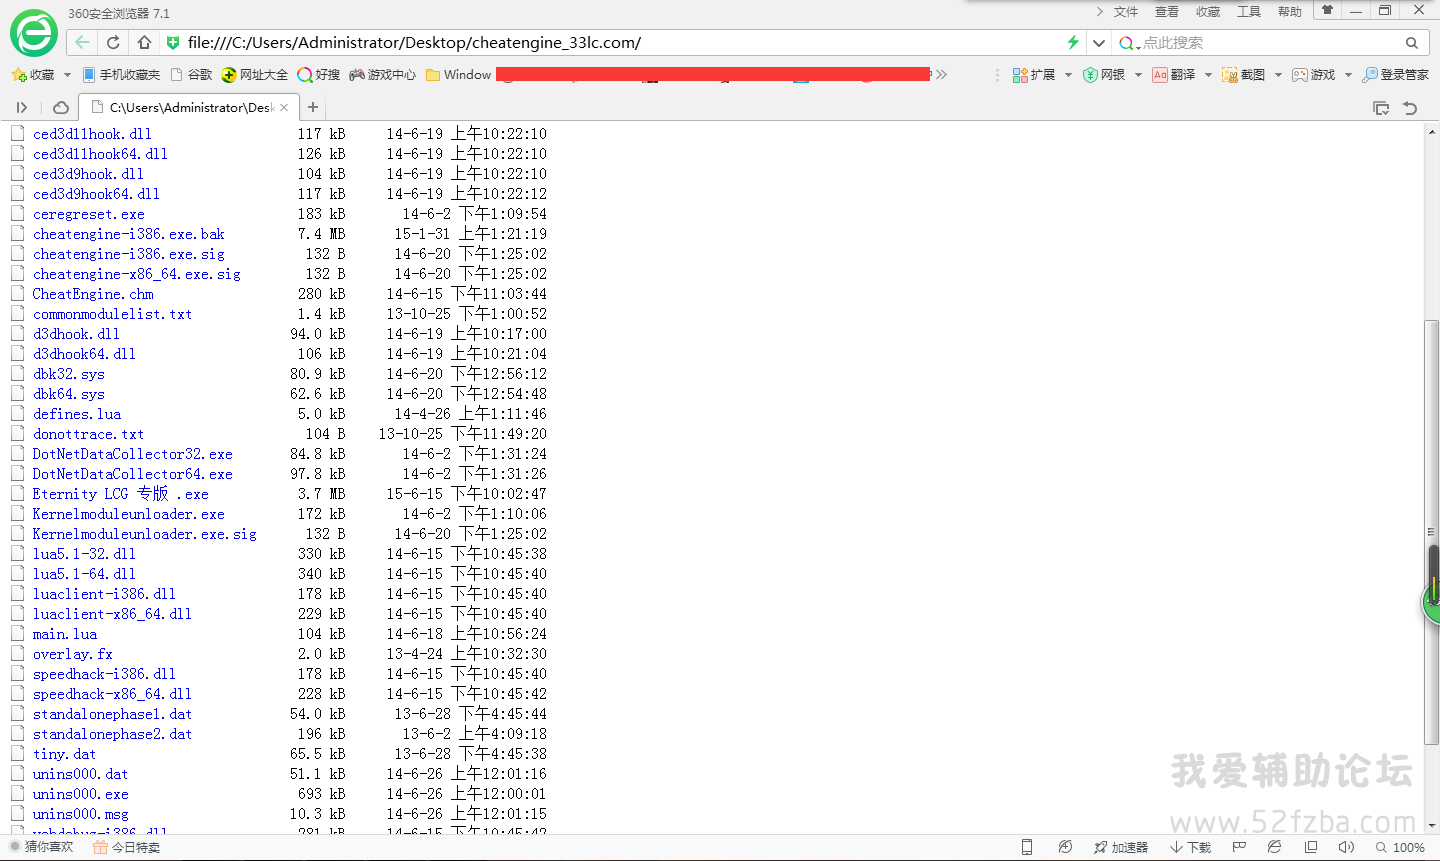Viewport: 1440px width, 861px height.
Task: Click the 172 kB size of Kernelmoduleunloader.exe
Action: tap(321, 514)
